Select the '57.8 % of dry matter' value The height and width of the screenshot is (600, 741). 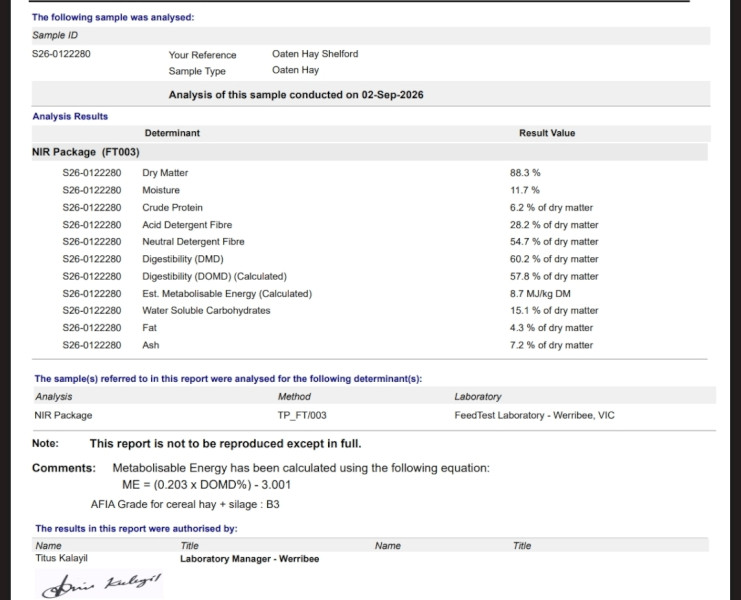point(554,276)
